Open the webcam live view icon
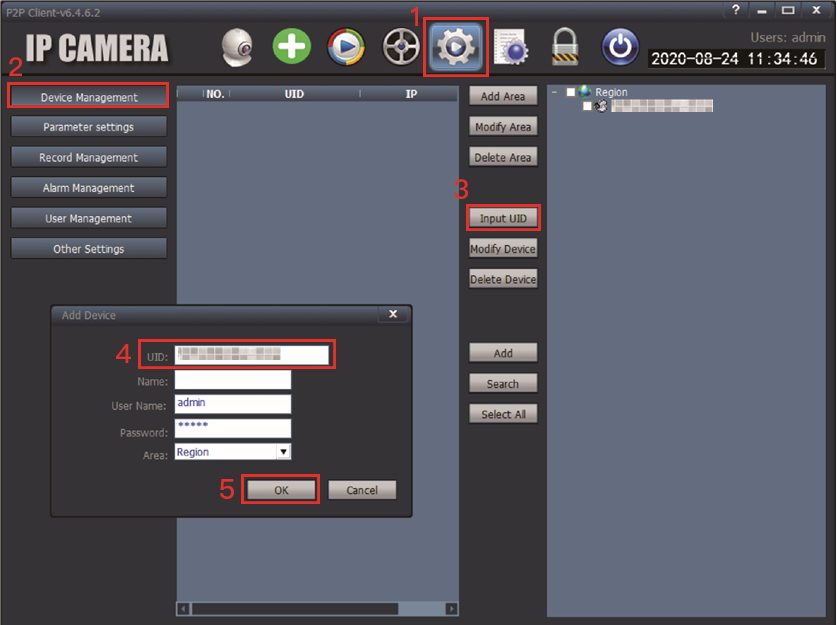Viewport: 837px width, 625px height. point(237,48)
